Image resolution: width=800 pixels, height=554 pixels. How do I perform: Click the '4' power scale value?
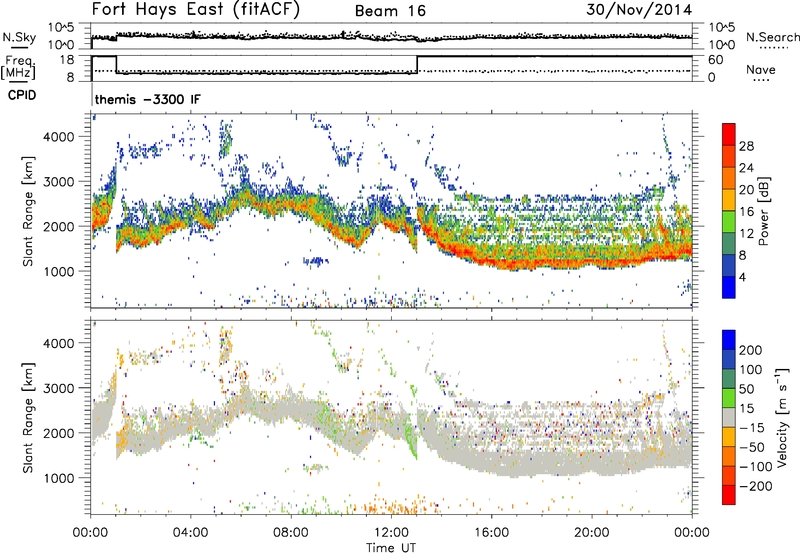tap(742, 277)
